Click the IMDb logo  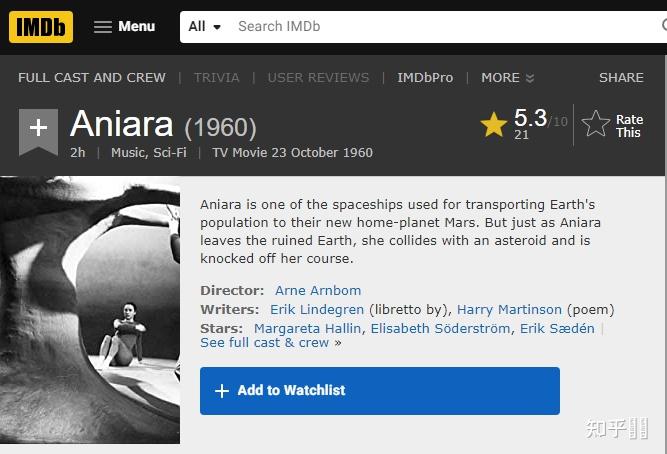pyautogui.click(x=41, y=26)
